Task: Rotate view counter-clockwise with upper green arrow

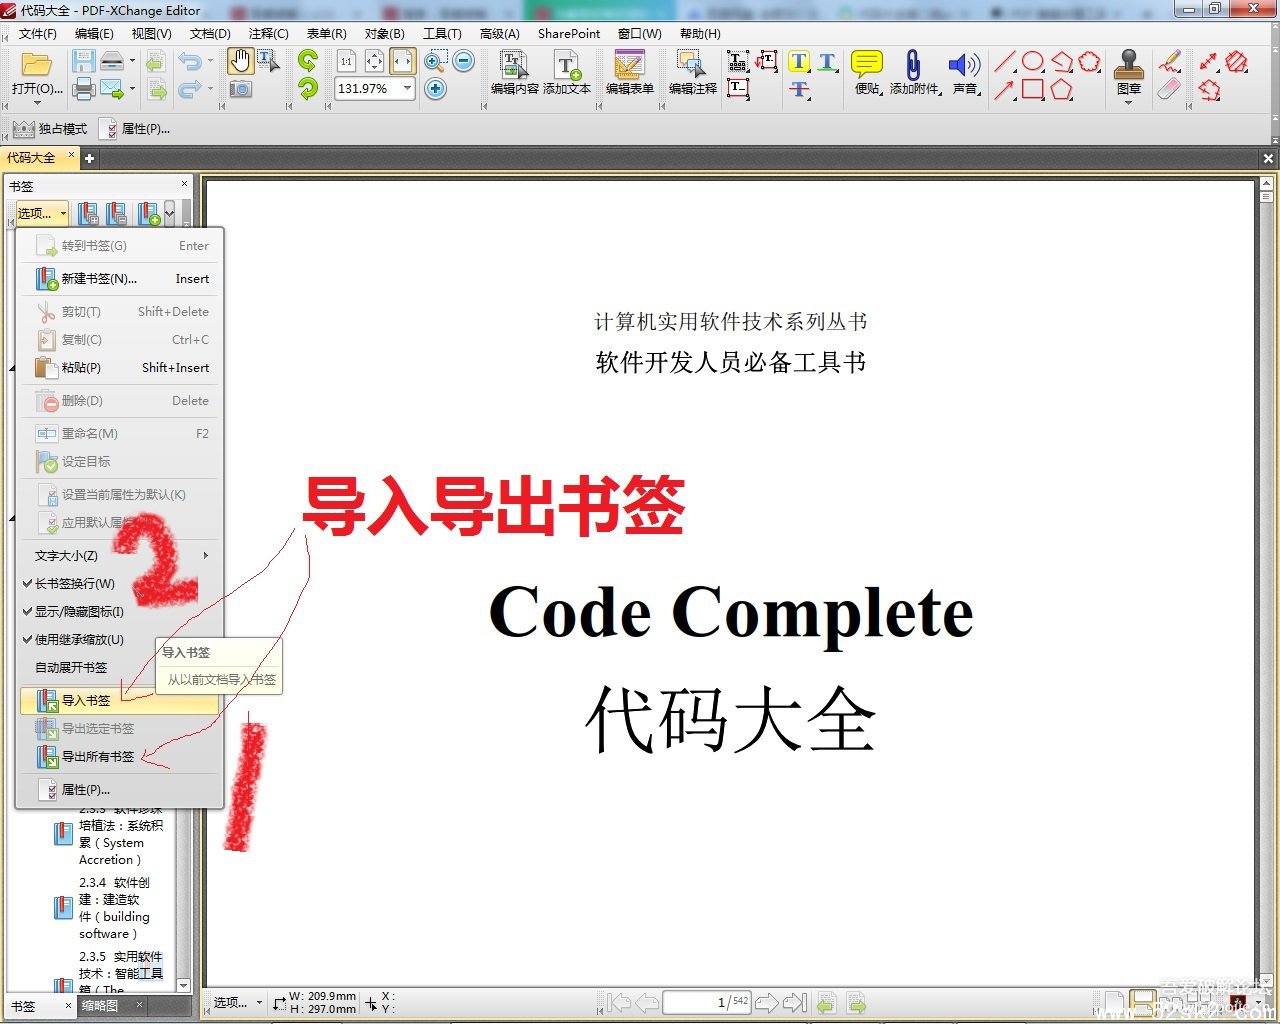Action: pyautogui.click(x=308, y=62)
